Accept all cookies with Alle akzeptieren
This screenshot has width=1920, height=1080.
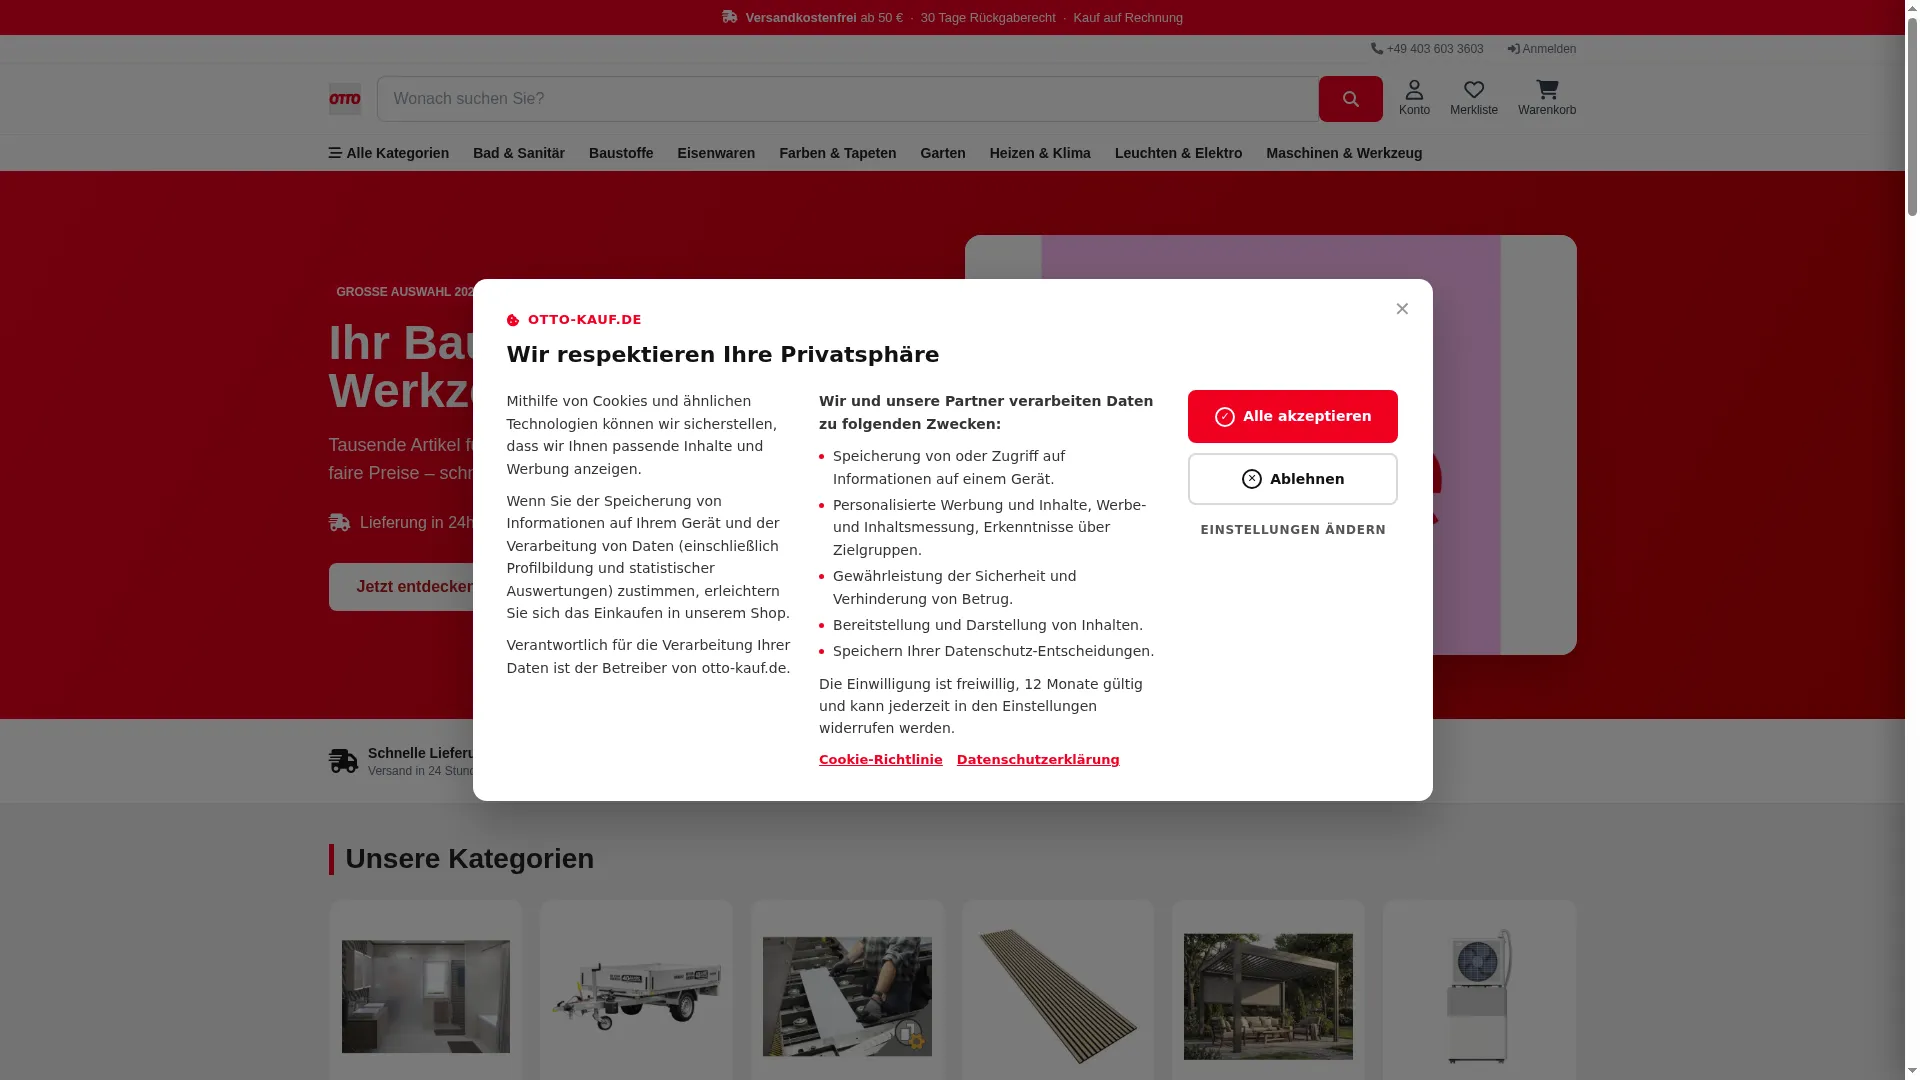click(x=1292, y=416)
